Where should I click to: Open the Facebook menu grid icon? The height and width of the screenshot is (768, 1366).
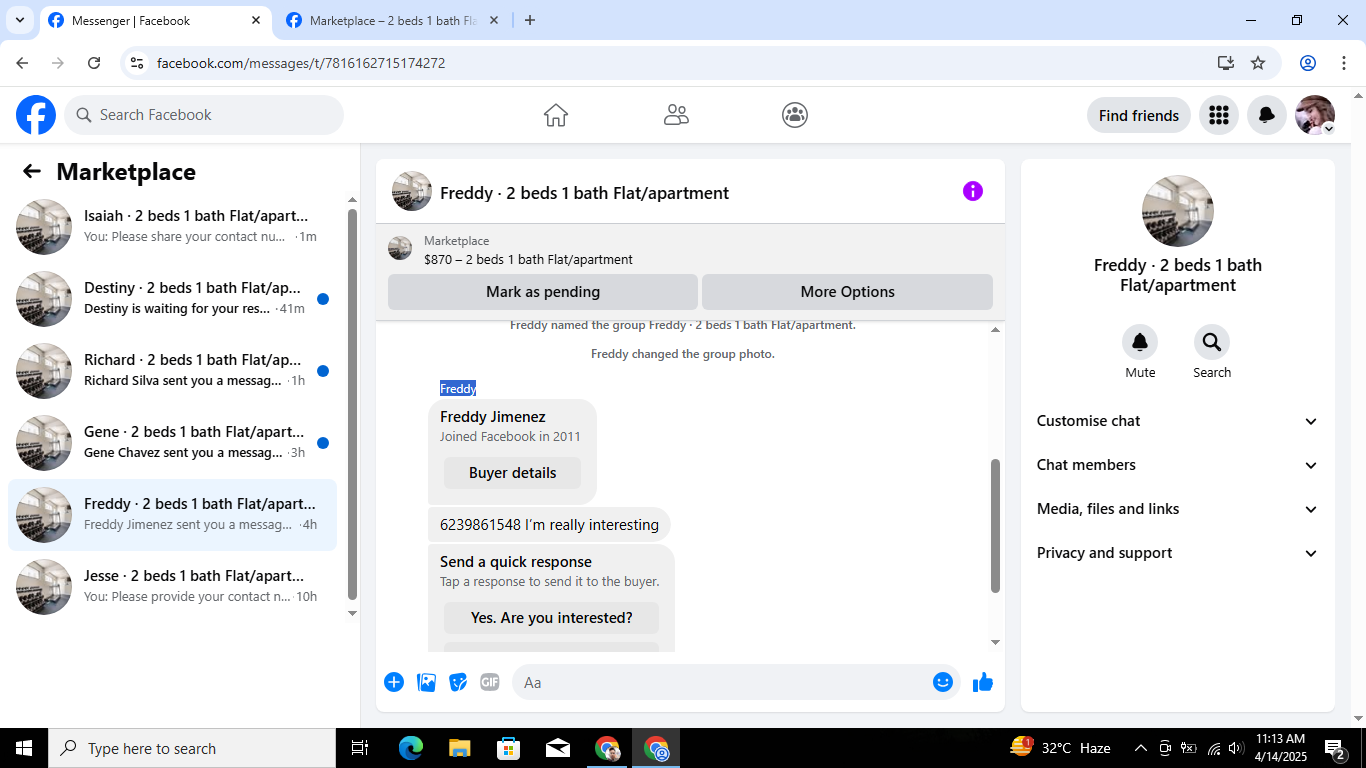[1218, 115]
